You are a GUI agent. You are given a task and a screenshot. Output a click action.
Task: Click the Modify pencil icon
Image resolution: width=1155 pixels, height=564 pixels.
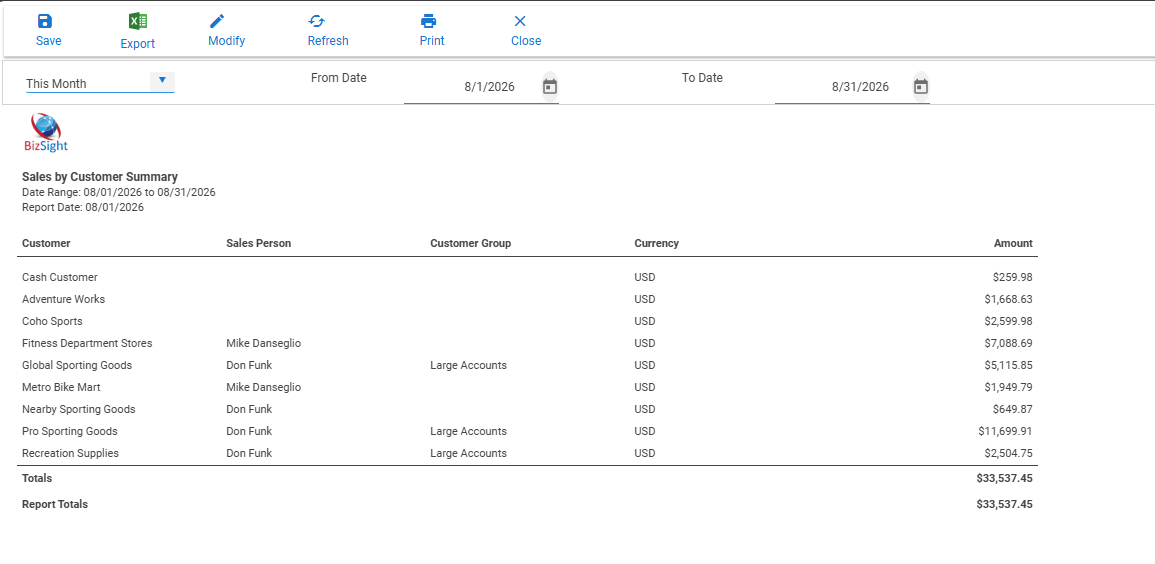[x=217, y=21]
